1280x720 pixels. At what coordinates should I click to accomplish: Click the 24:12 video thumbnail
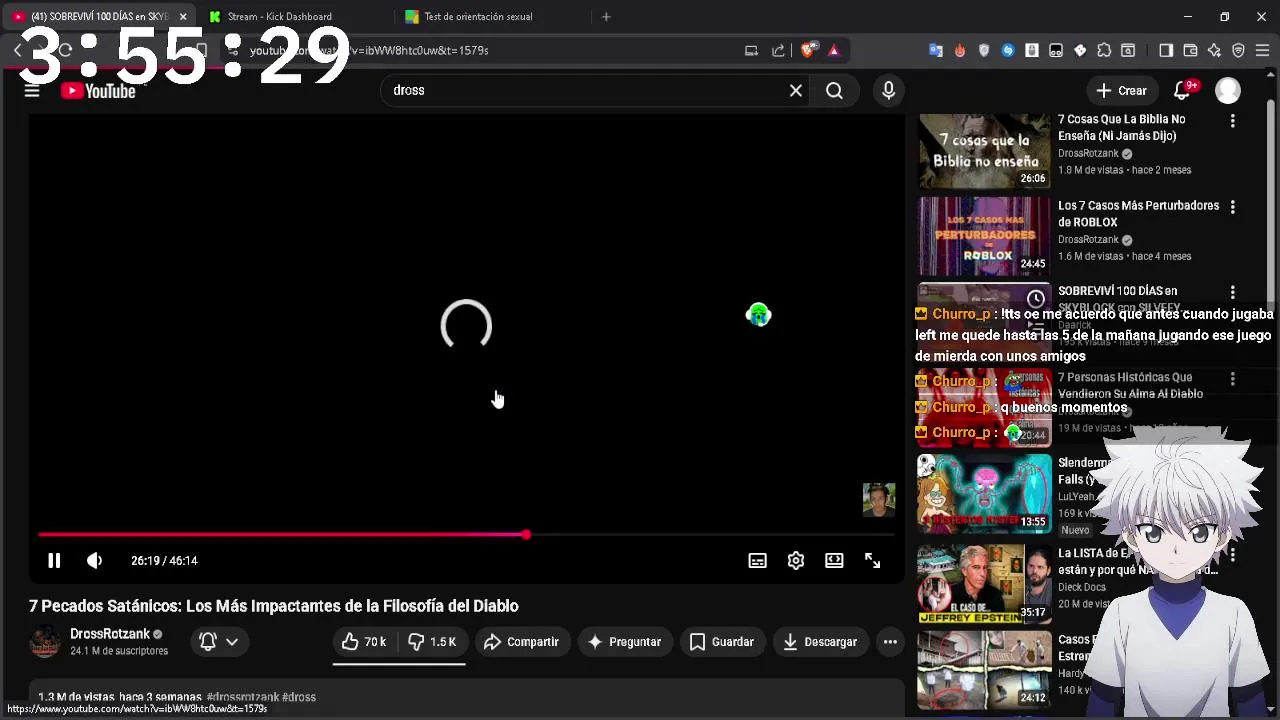click(985, 669)
